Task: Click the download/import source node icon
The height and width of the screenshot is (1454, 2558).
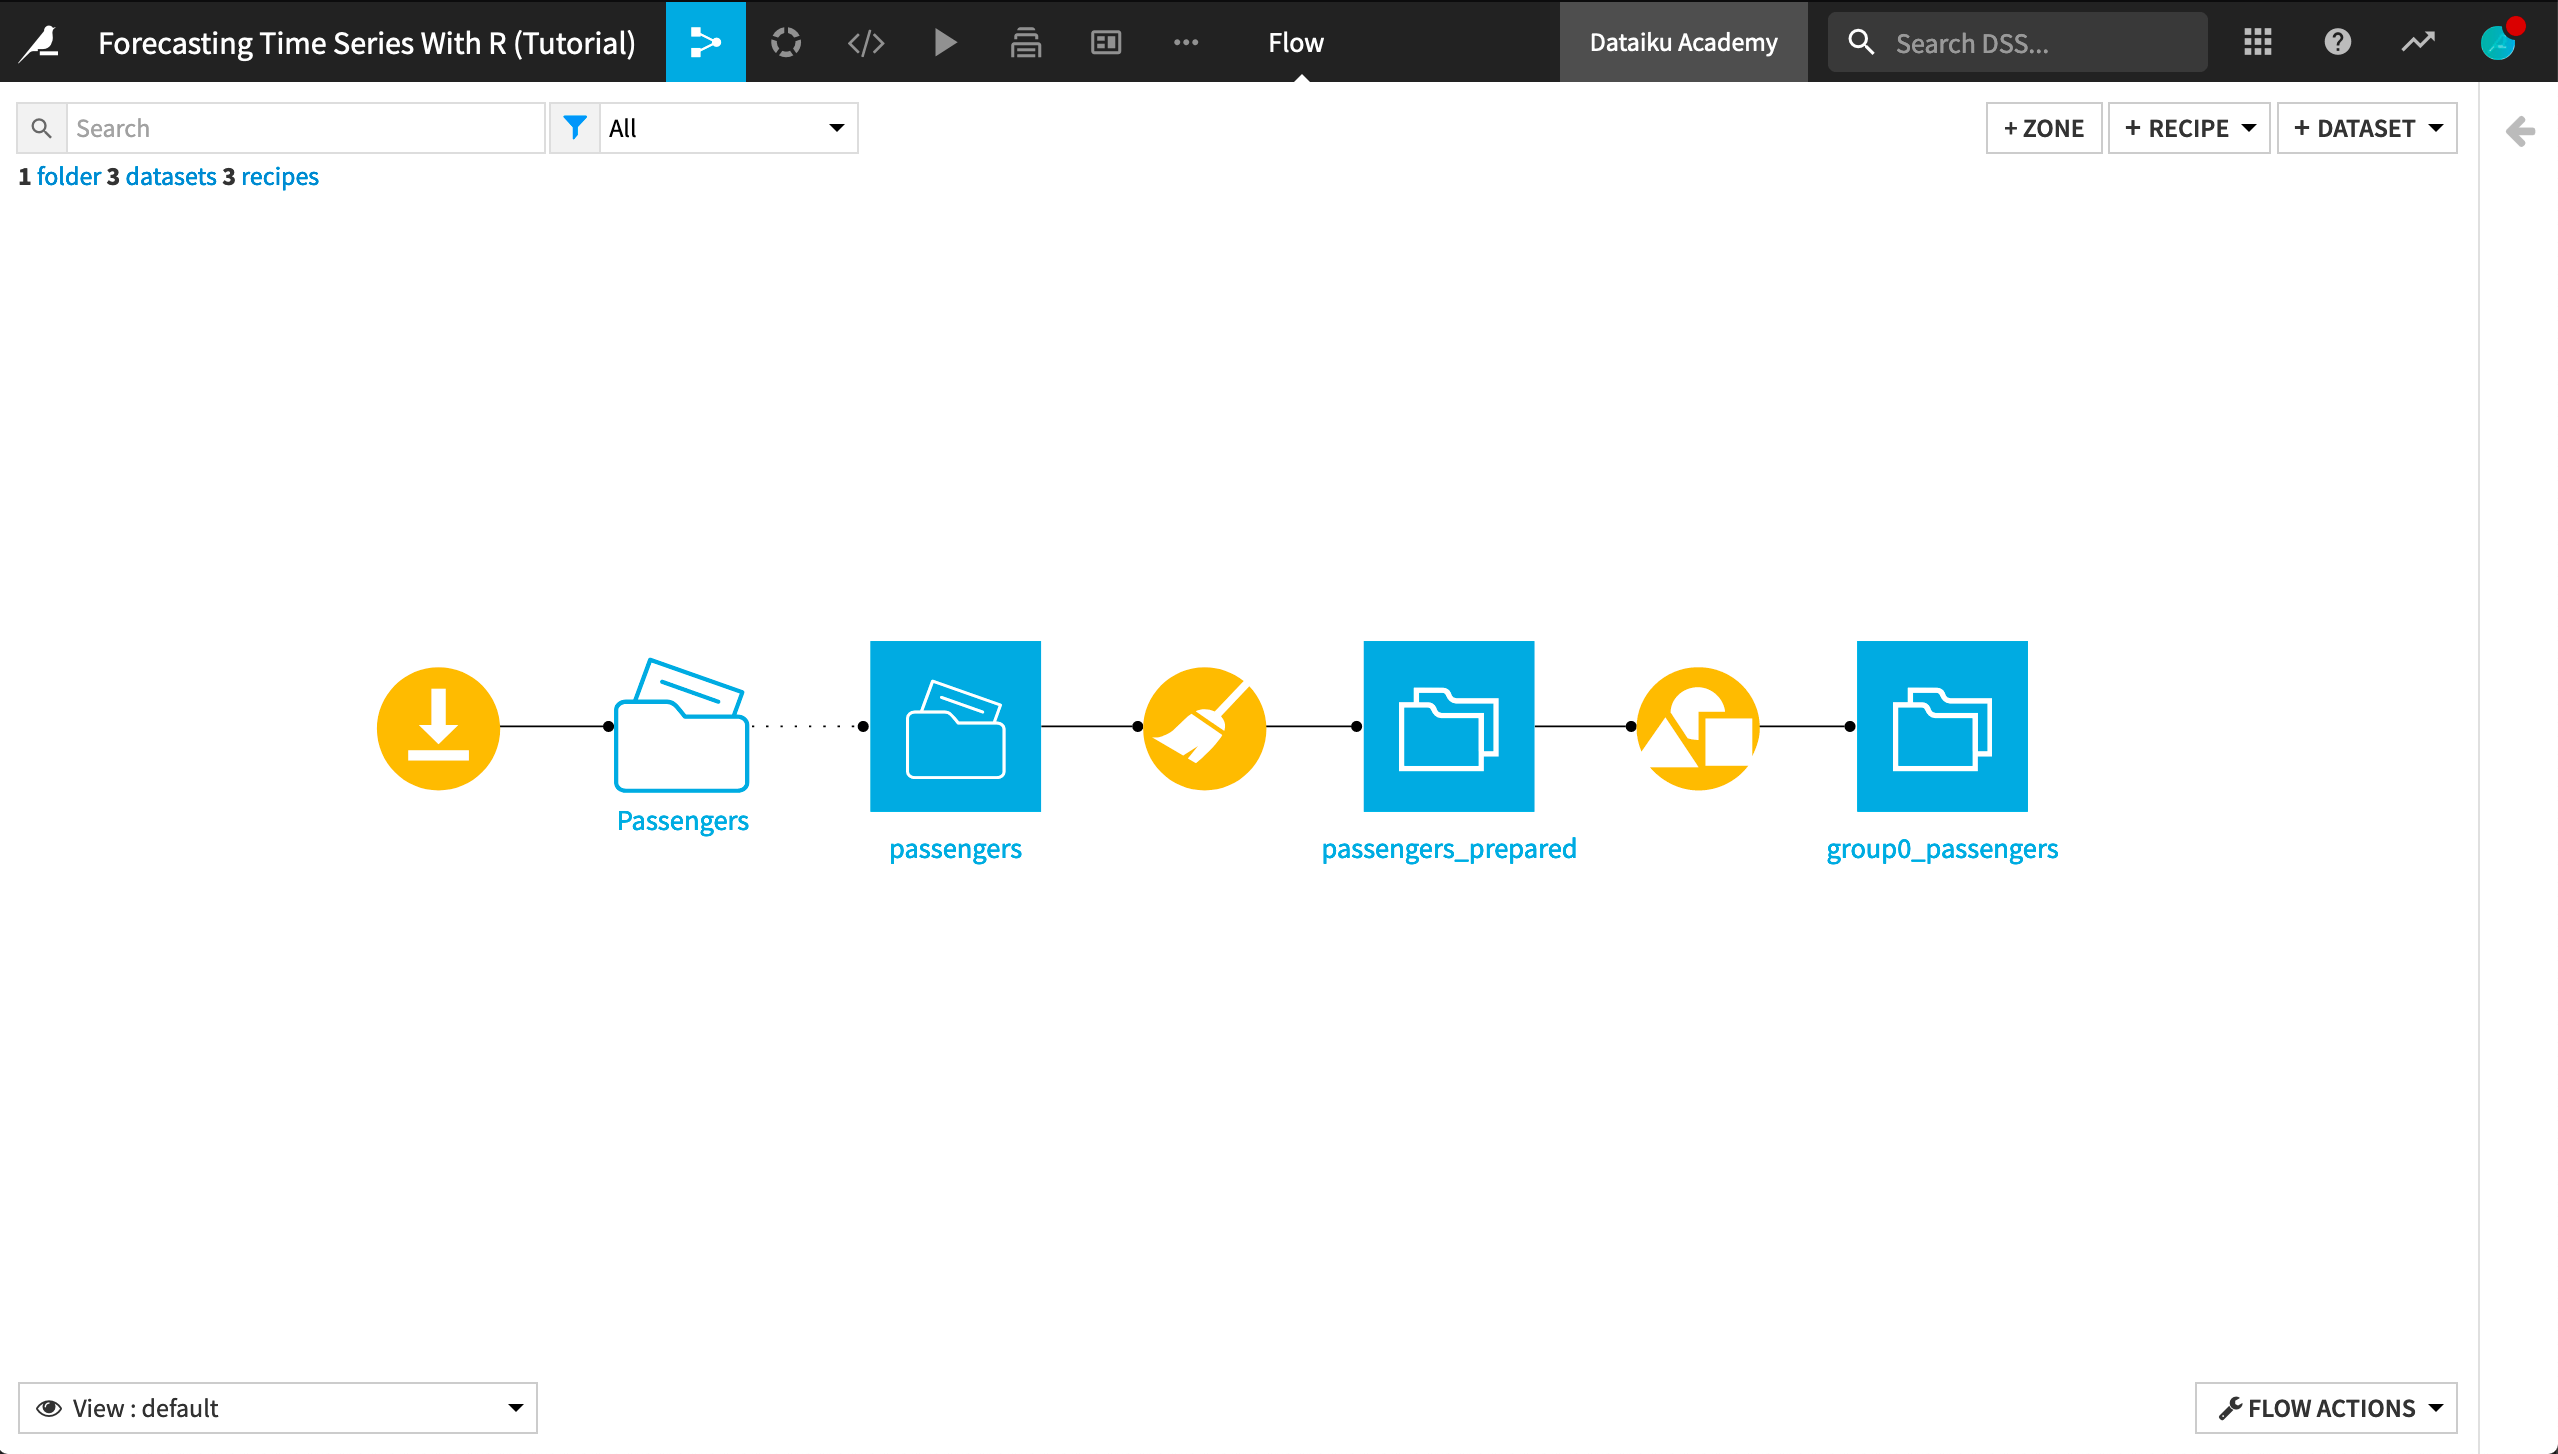Action: (x=436, y=727)
